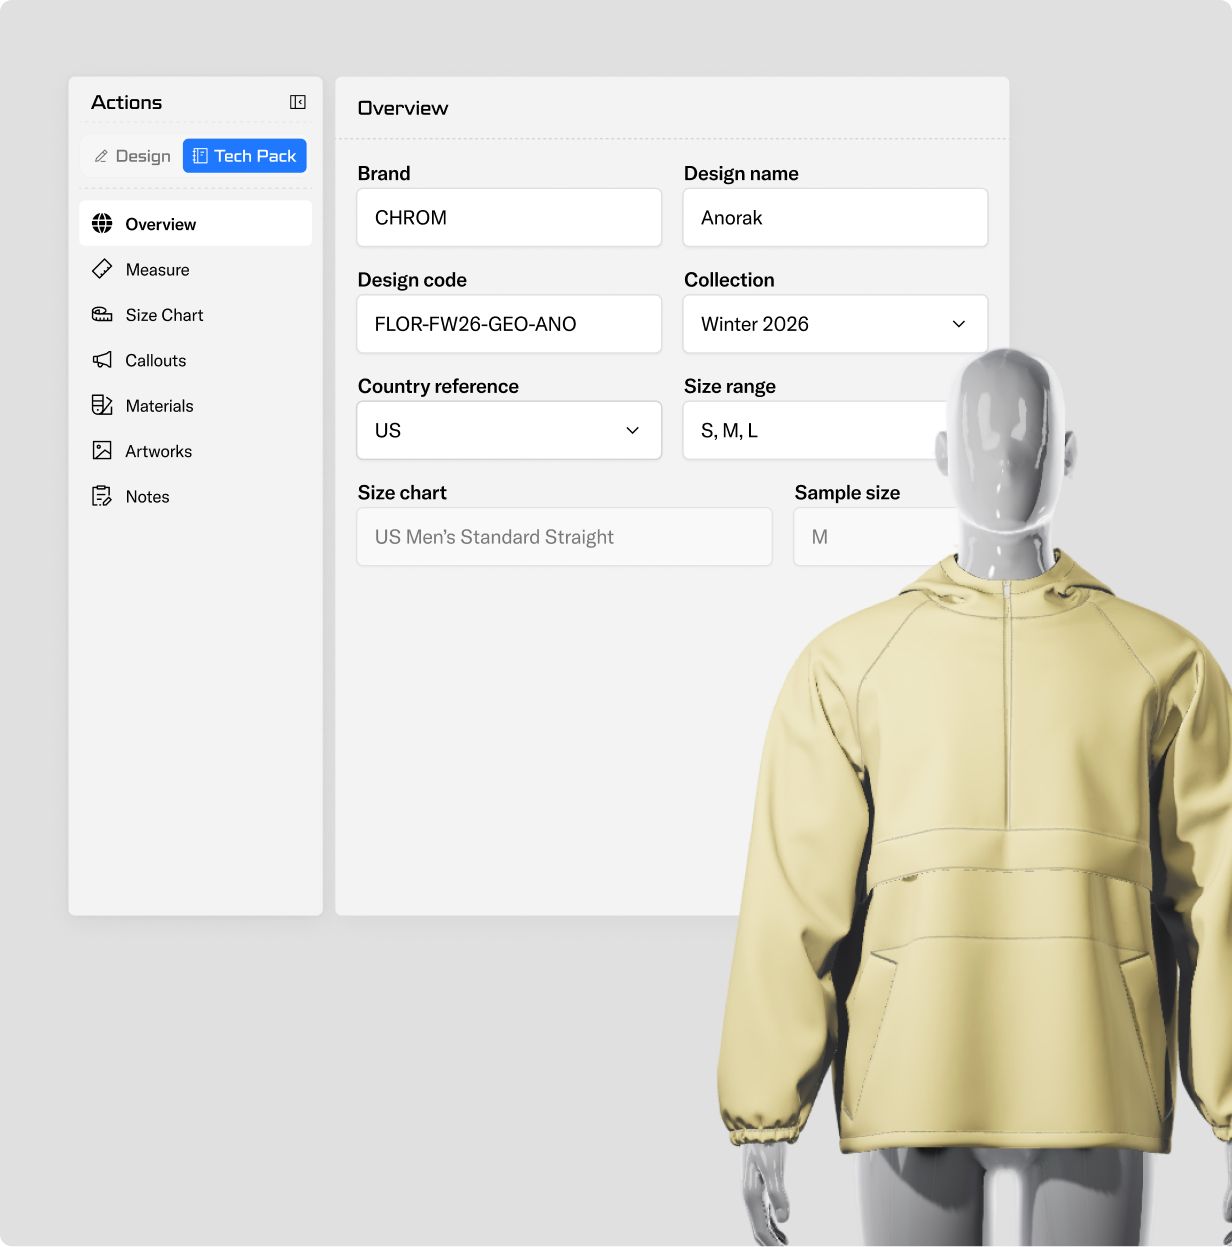The height and width of the screenshot is (1247, 1232).
Task: Open the Materials section label
Action: point(160,406)
